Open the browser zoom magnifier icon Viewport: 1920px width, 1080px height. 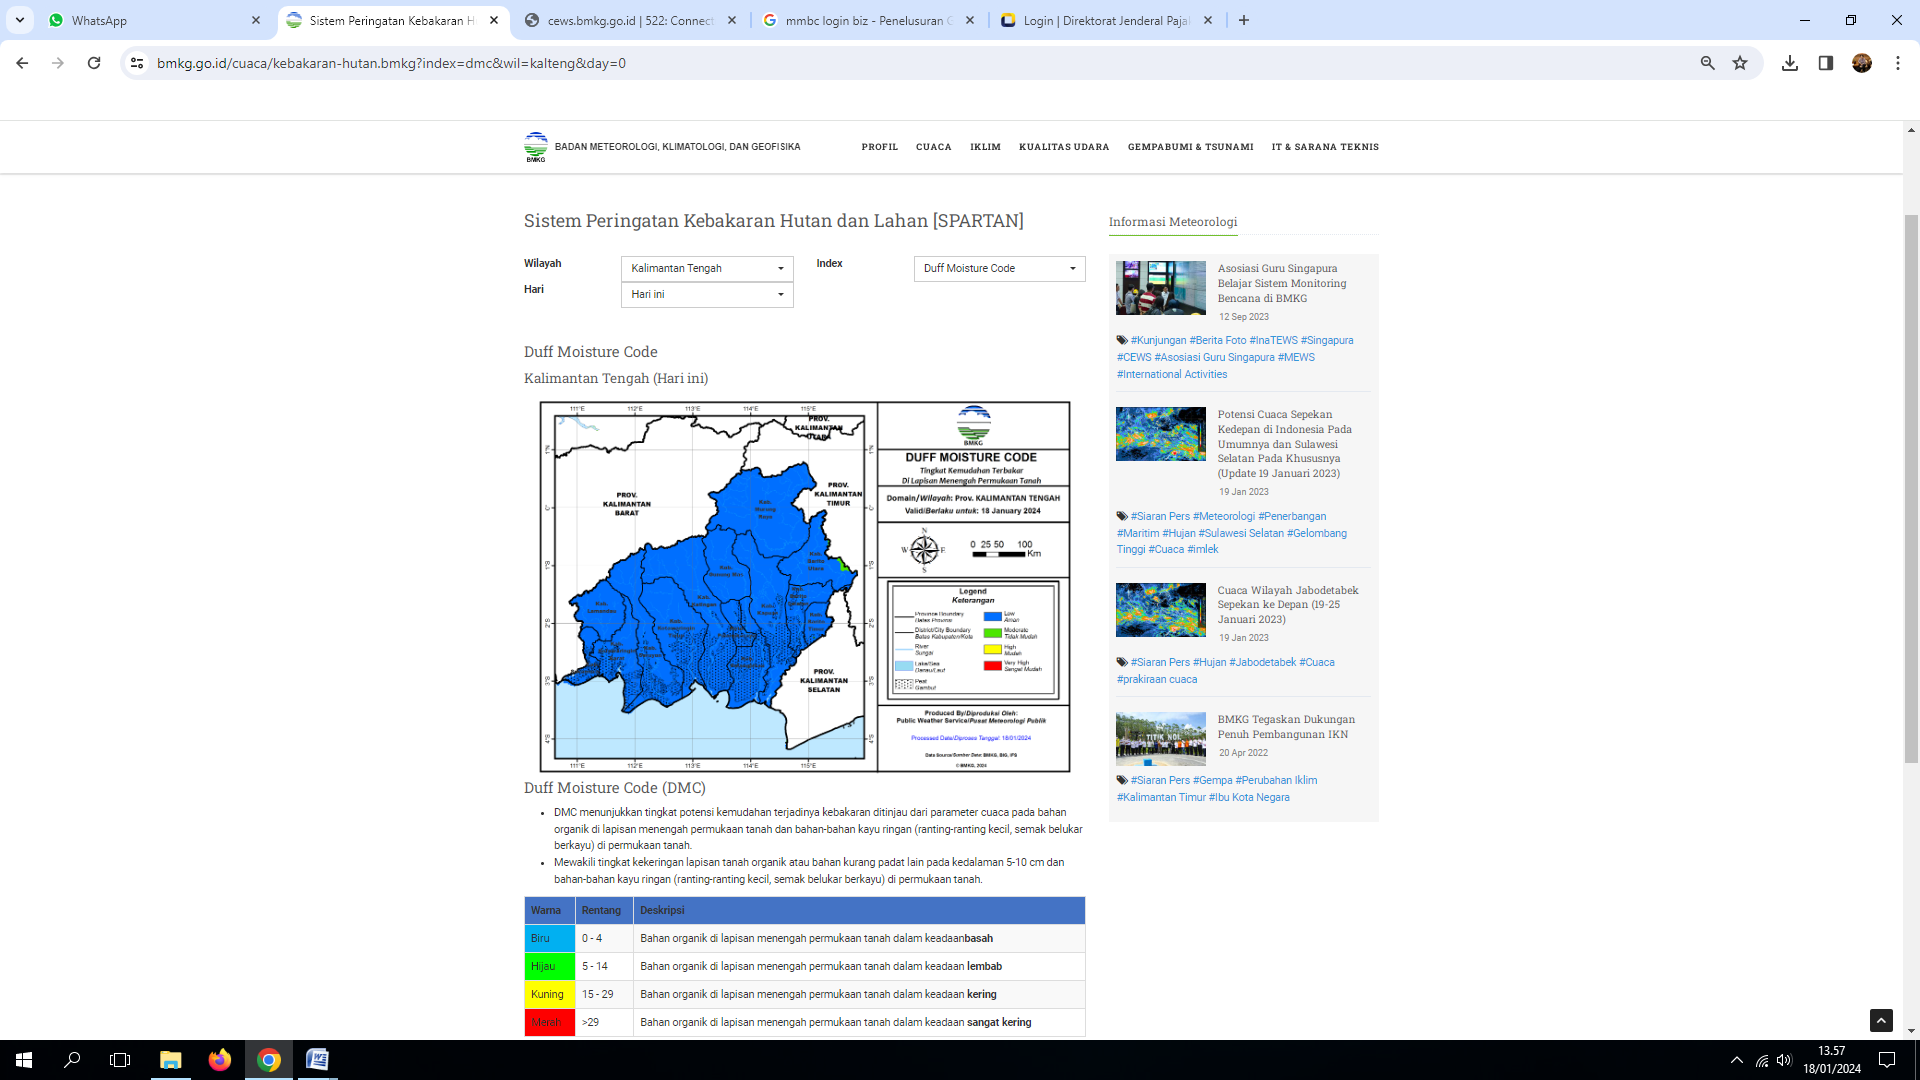pyautogui.click(x=1708, y=63)
